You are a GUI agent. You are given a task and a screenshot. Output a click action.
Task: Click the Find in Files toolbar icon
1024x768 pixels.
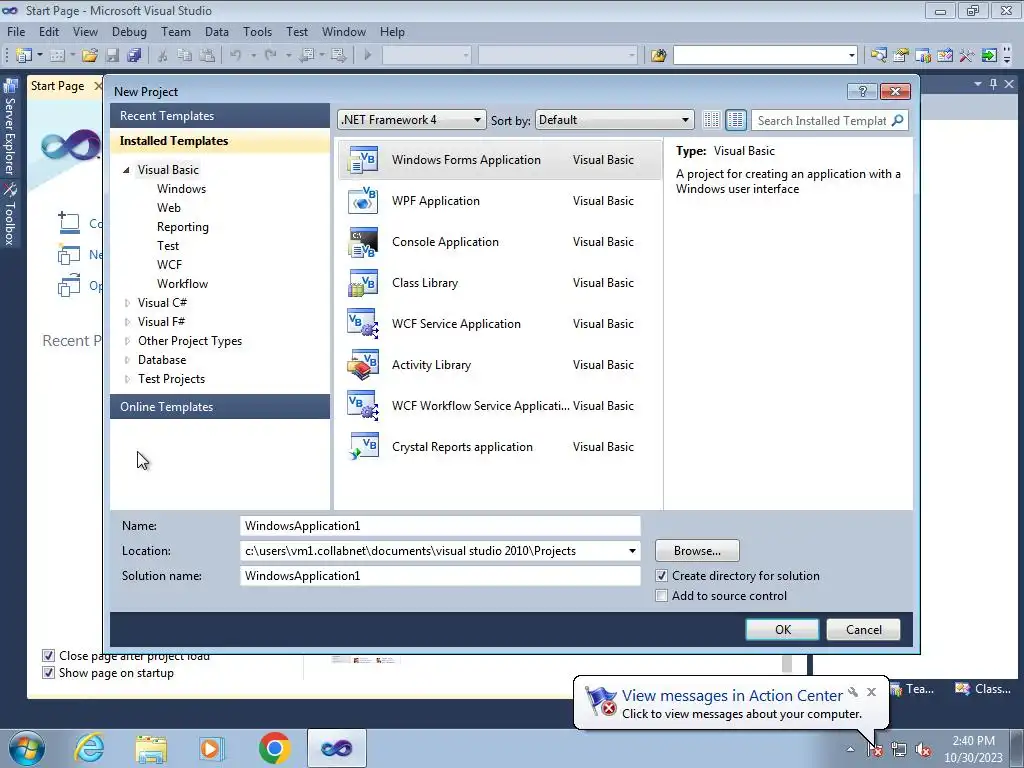pos(658,56)
